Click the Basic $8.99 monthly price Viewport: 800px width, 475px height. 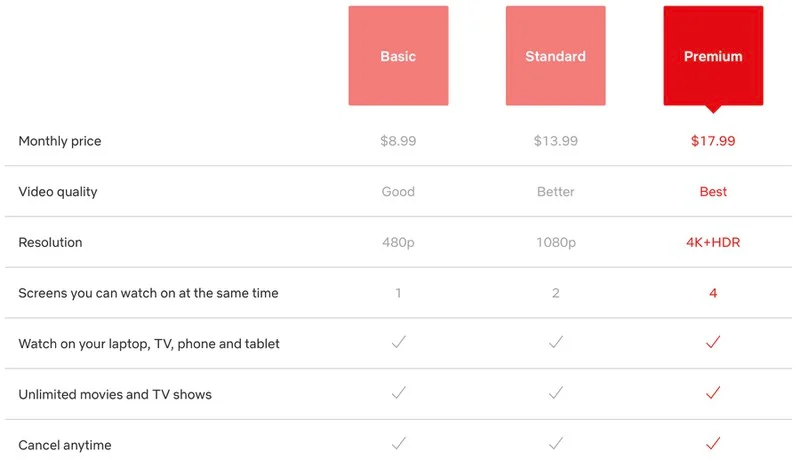[x=398, y=141]
